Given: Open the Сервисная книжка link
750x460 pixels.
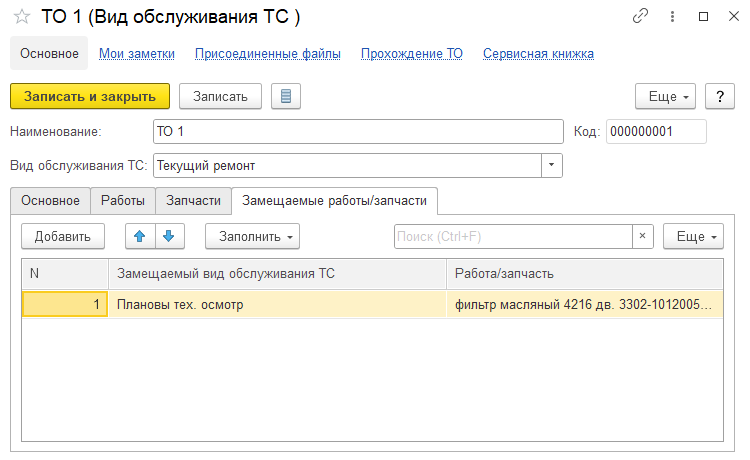Looking at the screenshot, I should coord(538,54).
